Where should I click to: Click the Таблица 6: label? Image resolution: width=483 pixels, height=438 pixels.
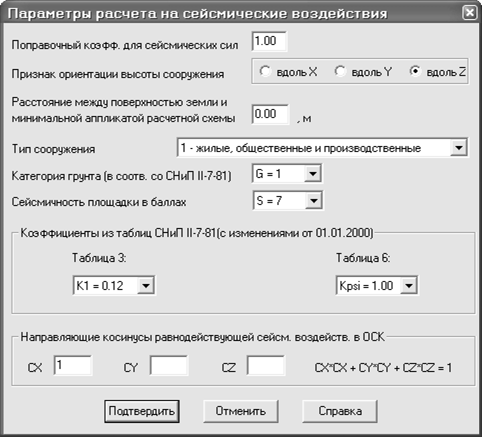pos(363,258)
